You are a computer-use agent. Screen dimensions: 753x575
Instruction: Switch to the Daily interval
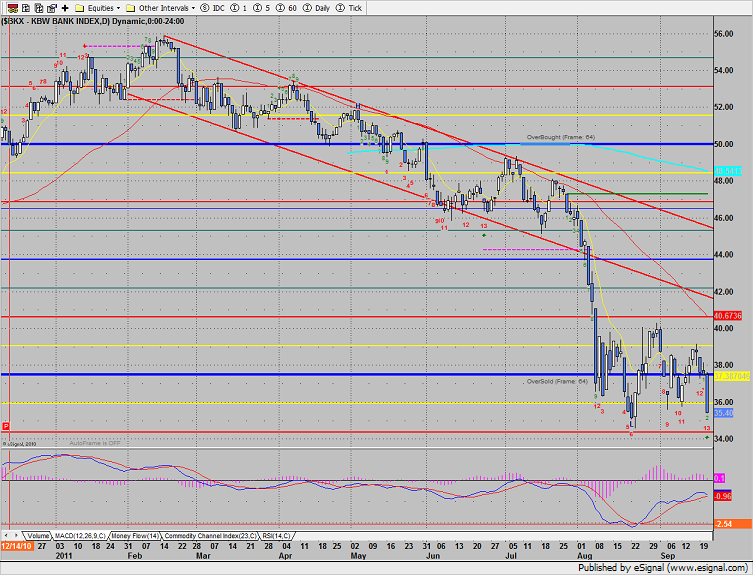coord(316,8)
